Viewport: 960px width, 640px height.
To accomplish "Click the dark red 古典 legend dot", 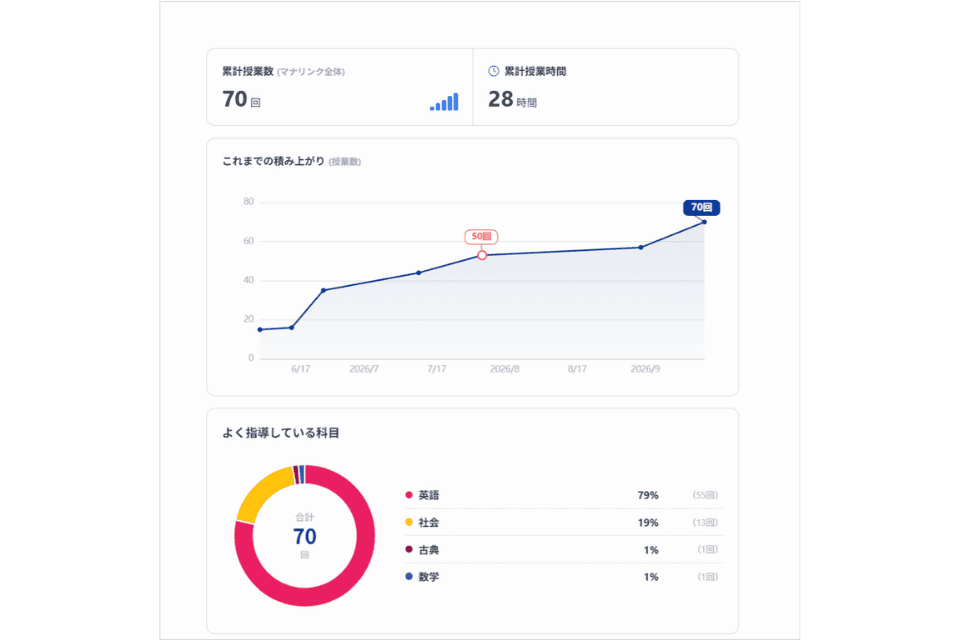I will coord(409,549).
